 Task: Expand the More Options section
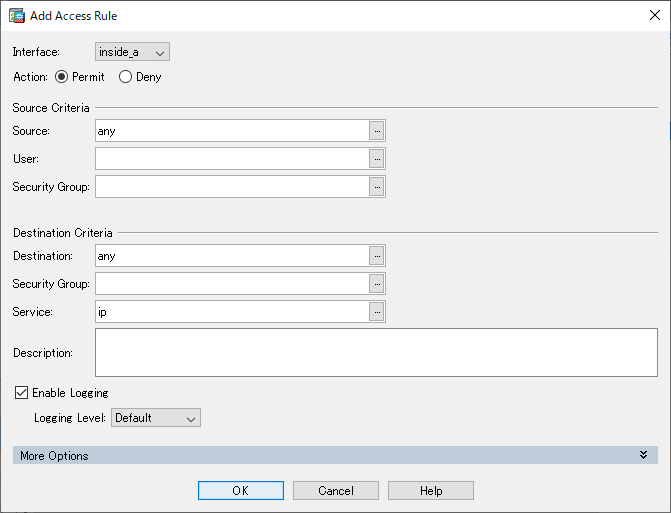click(x=335, y=455)
